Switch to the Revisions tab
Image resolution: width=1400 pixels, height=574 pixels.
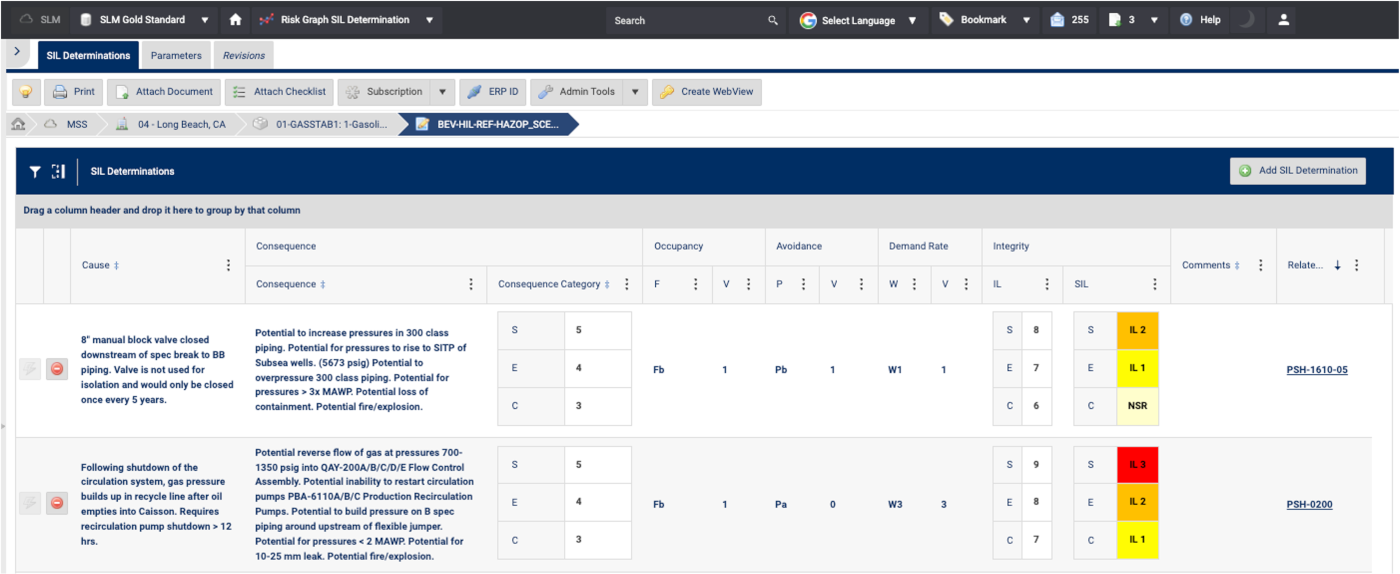244,56
